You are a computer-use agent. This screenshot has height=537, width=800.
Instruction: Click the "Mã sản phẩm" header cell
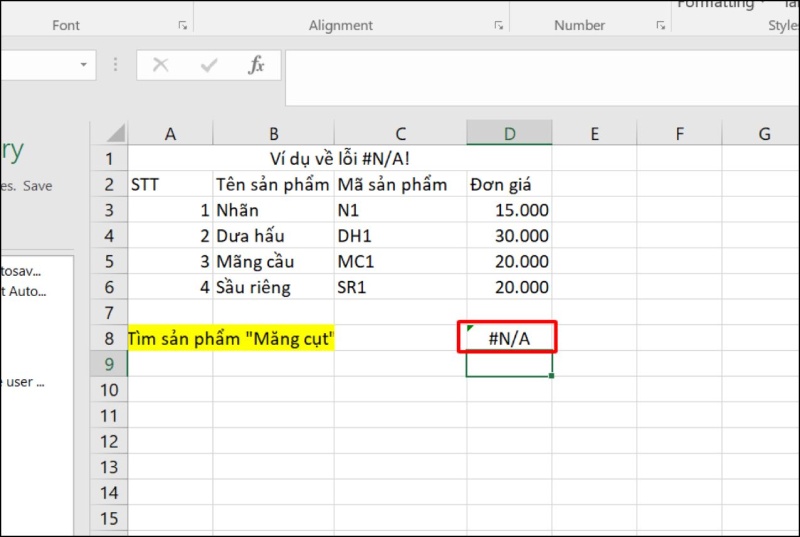pyautogui.click(x=401, y=184)
